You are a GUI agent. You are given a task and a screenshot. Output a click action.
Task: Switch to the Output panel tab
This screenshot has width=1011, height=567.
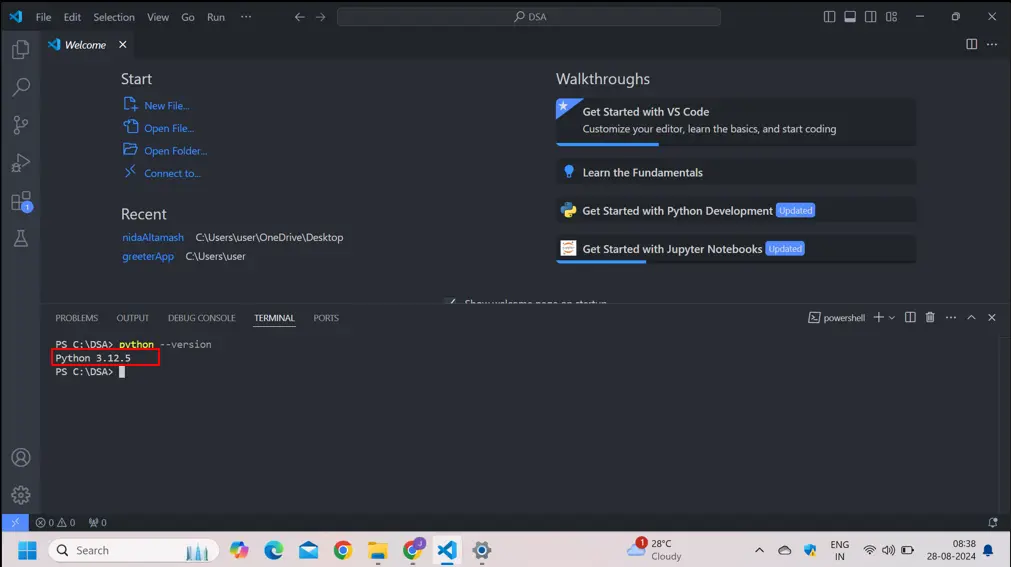coord(133,318)
